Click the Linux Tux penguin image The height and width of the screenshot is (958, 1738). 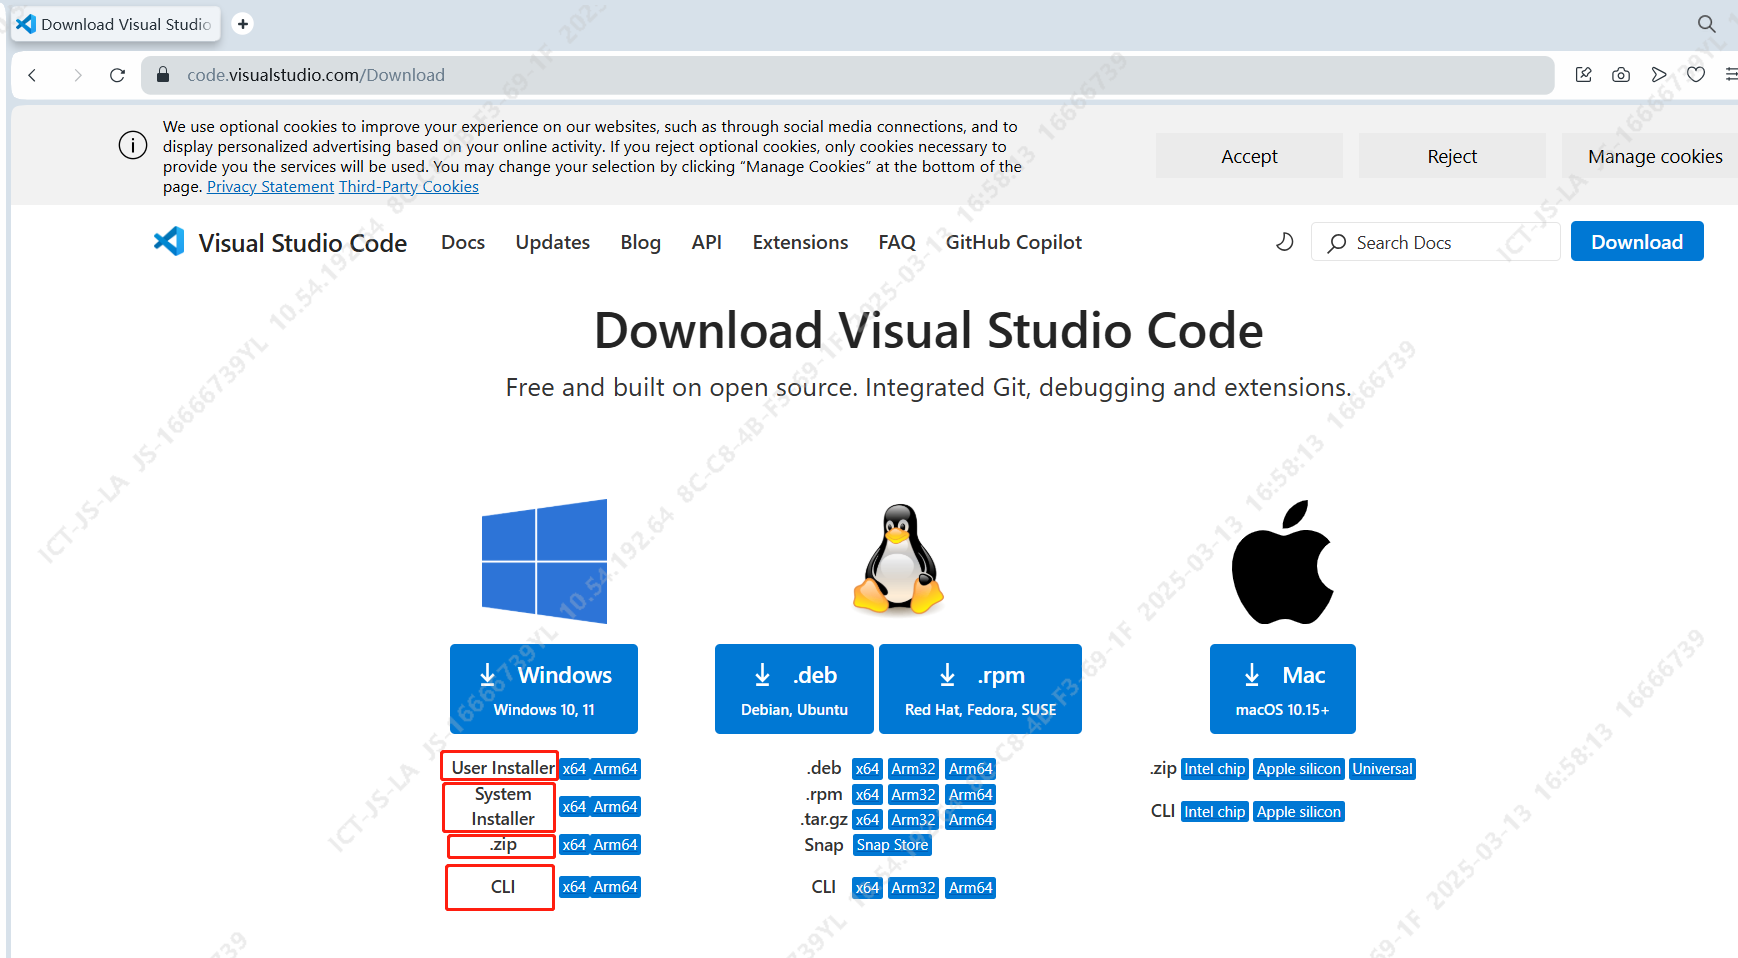click(x=898, y=558)
